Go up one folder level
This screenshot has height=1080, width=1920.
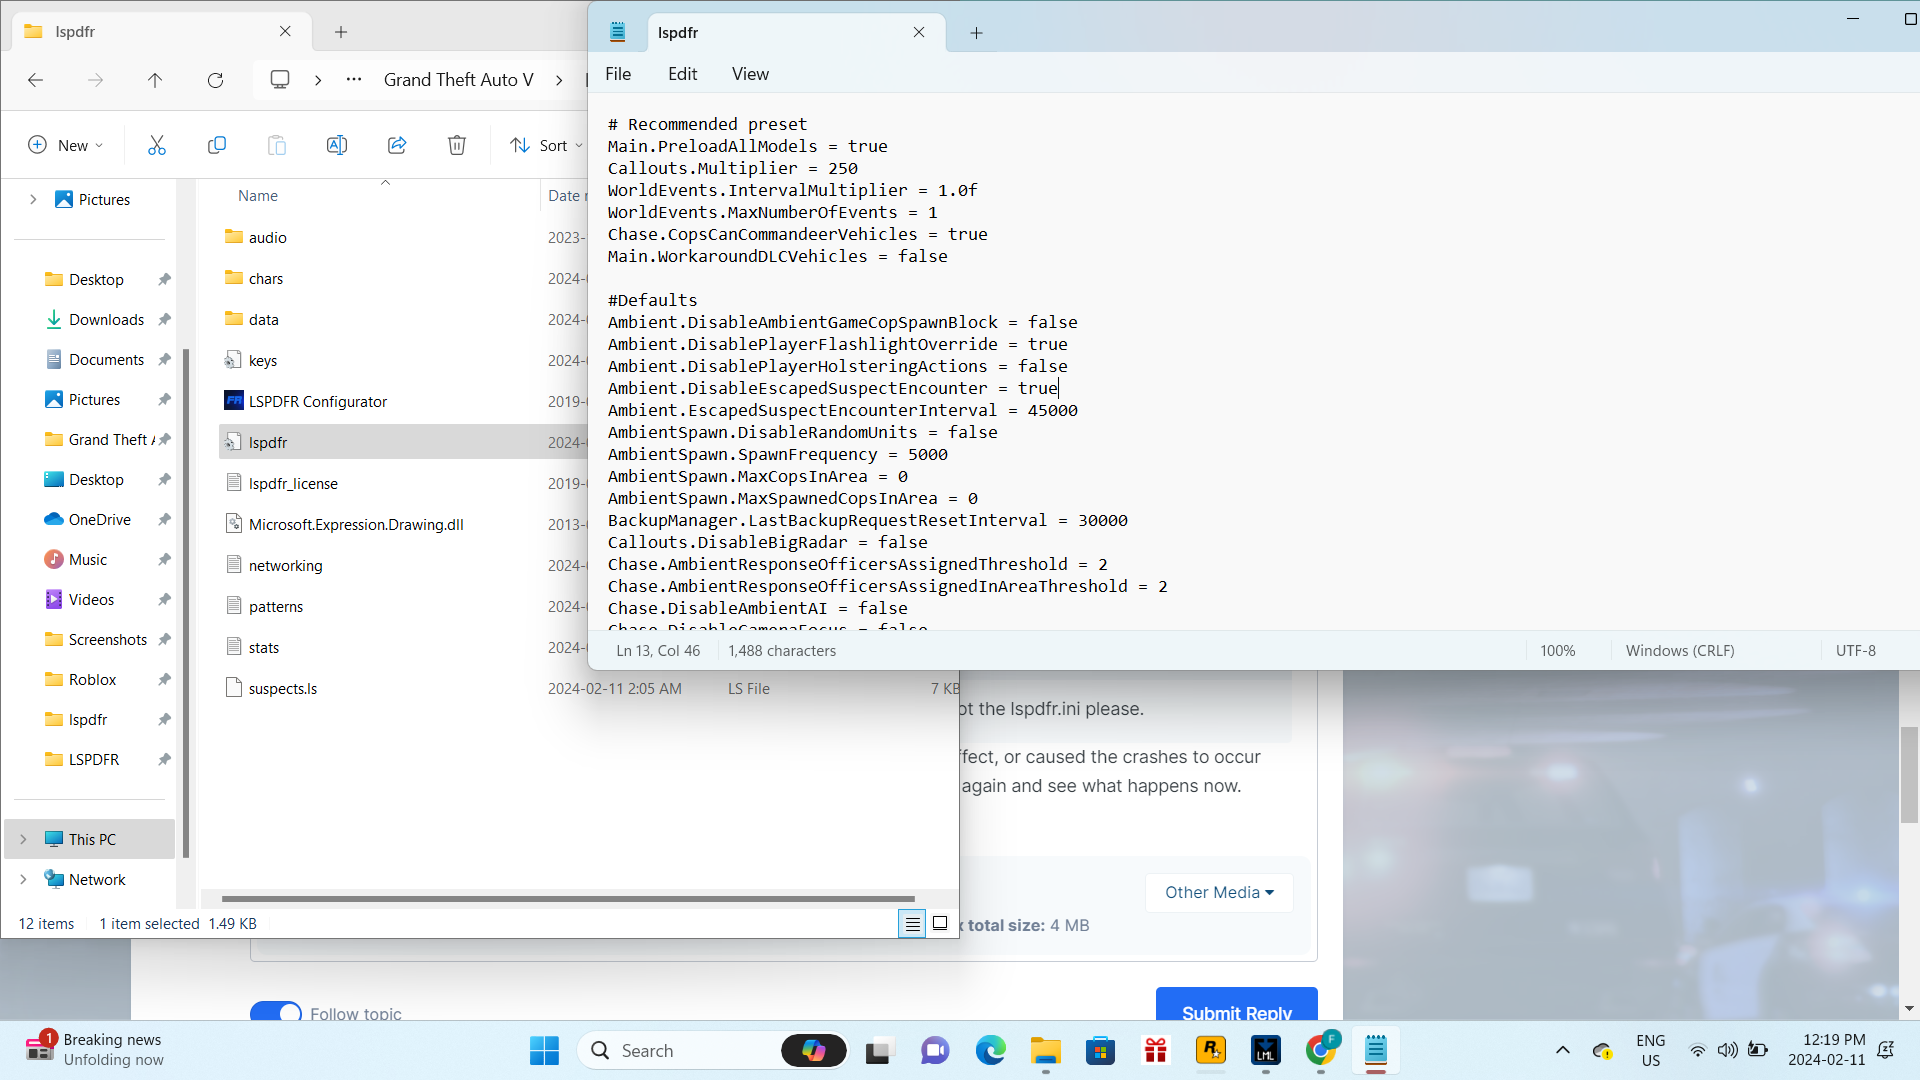point(155,80)
